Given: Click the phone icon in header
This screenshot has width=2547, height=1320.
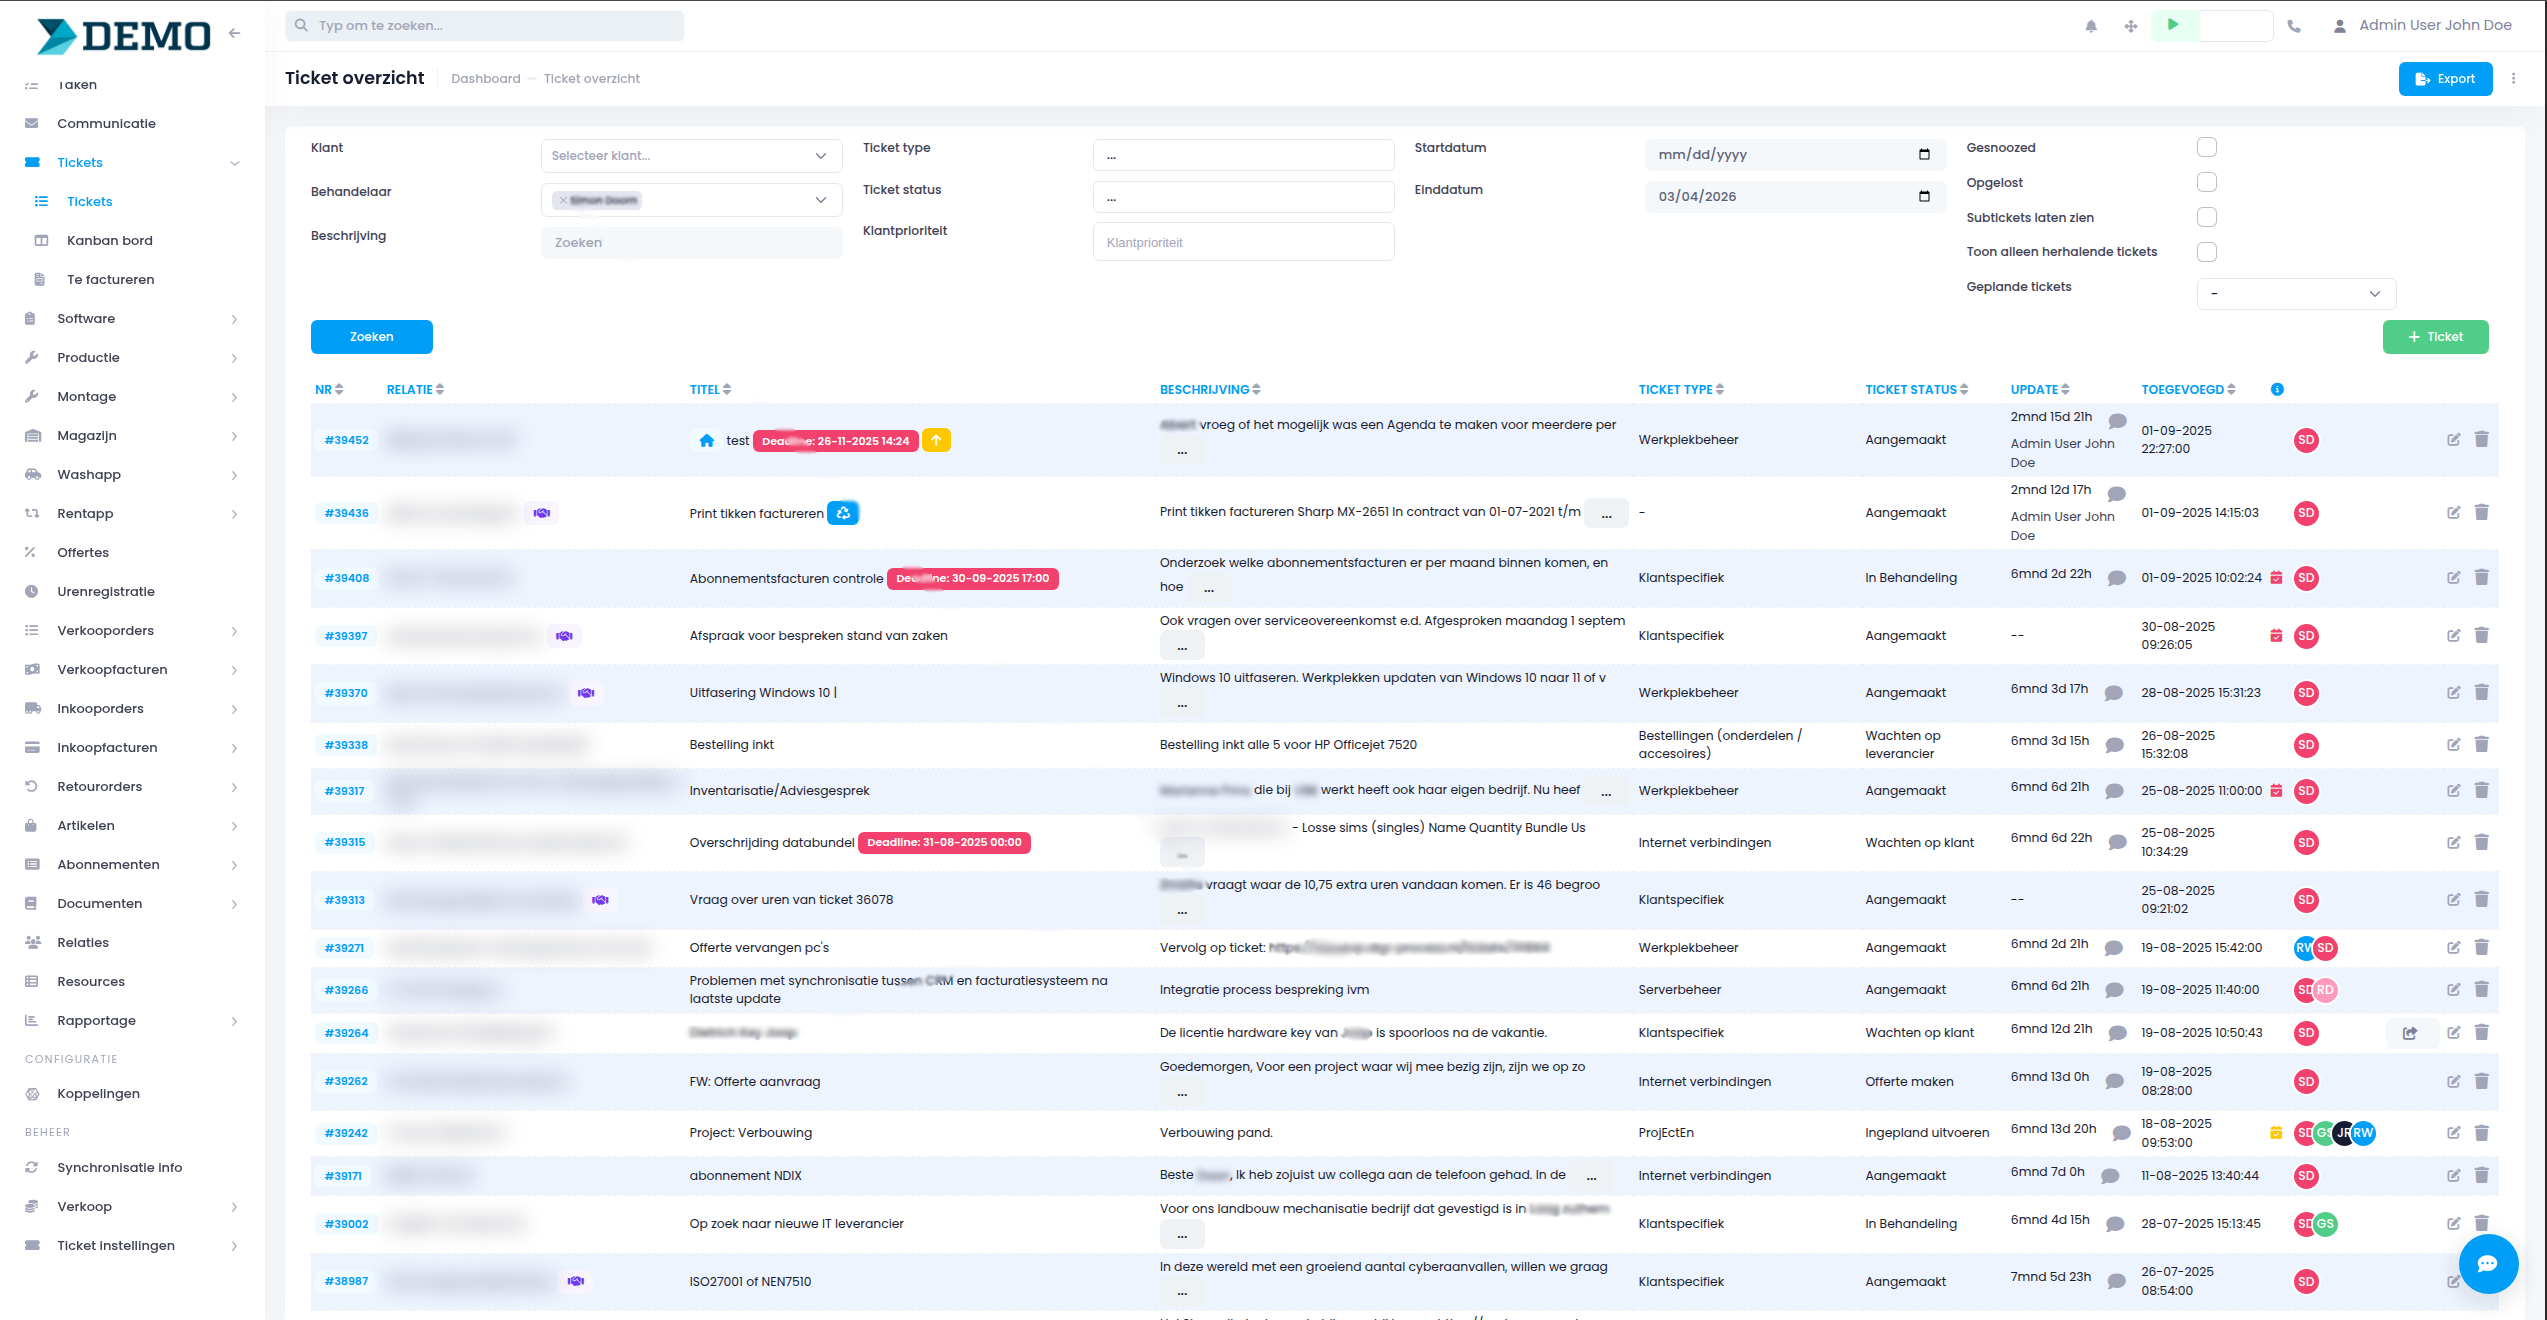Looking at the screenshot, I should point(2294,27).
